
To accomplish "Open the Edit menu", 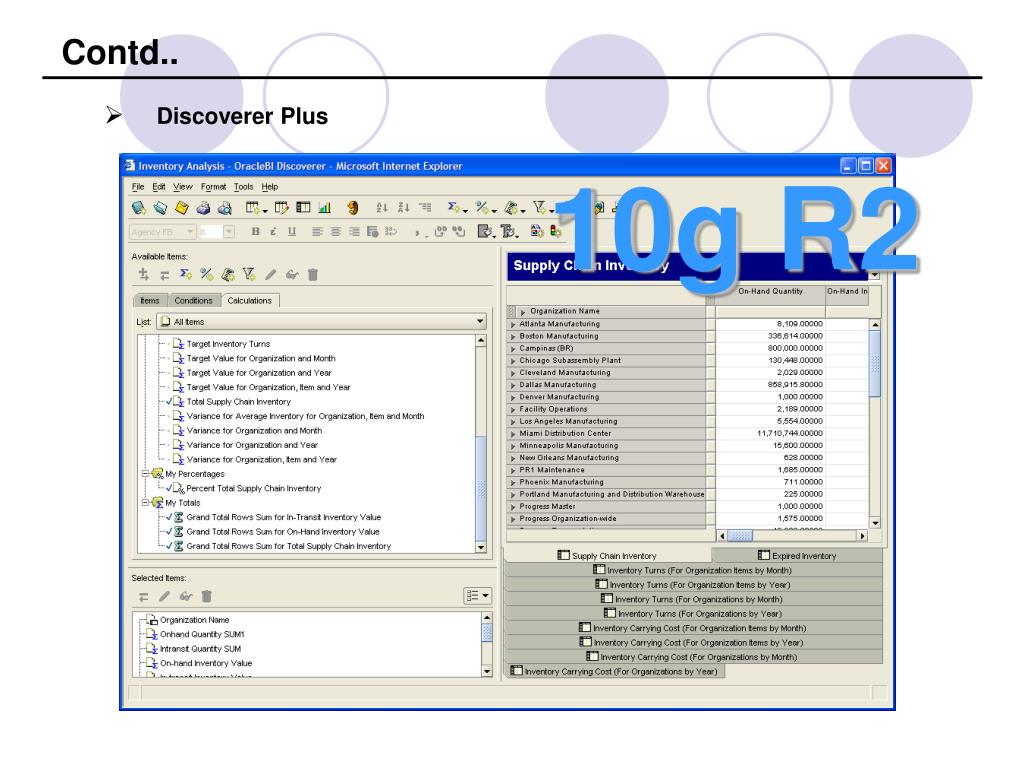I will tap(159, 187).
